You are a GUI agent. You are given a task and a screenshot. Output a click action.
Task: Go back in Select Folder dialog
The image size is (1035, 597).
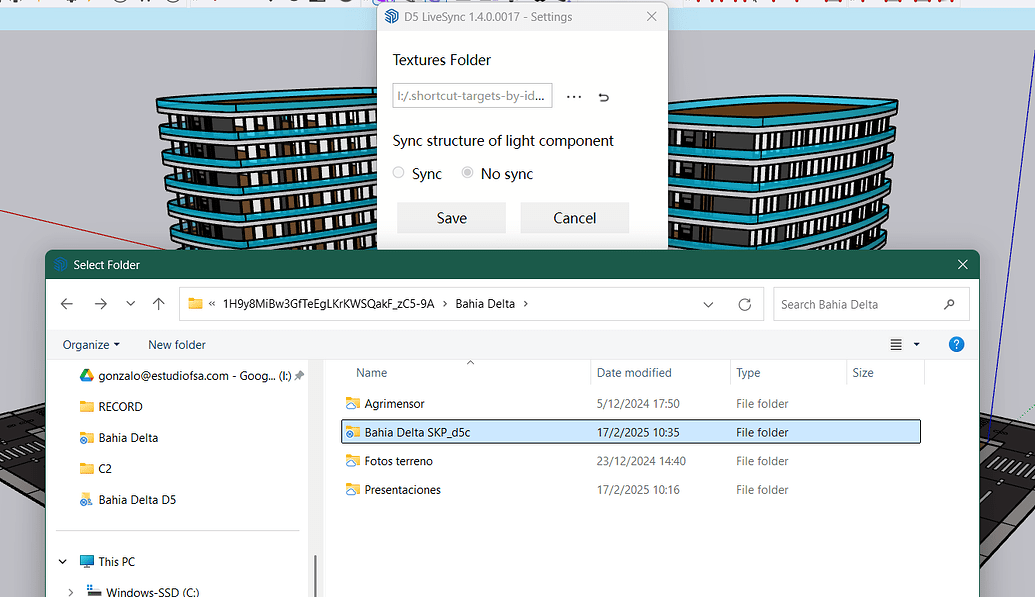coord(67,304)
